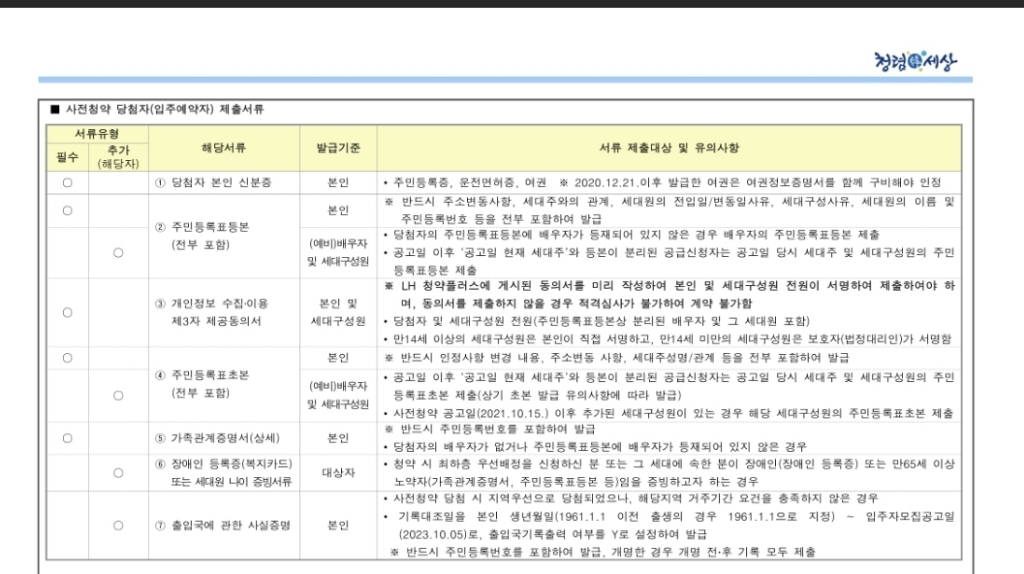
Task: Select additional circle for 장애인 등록증 row
Action: pos(118,473)
